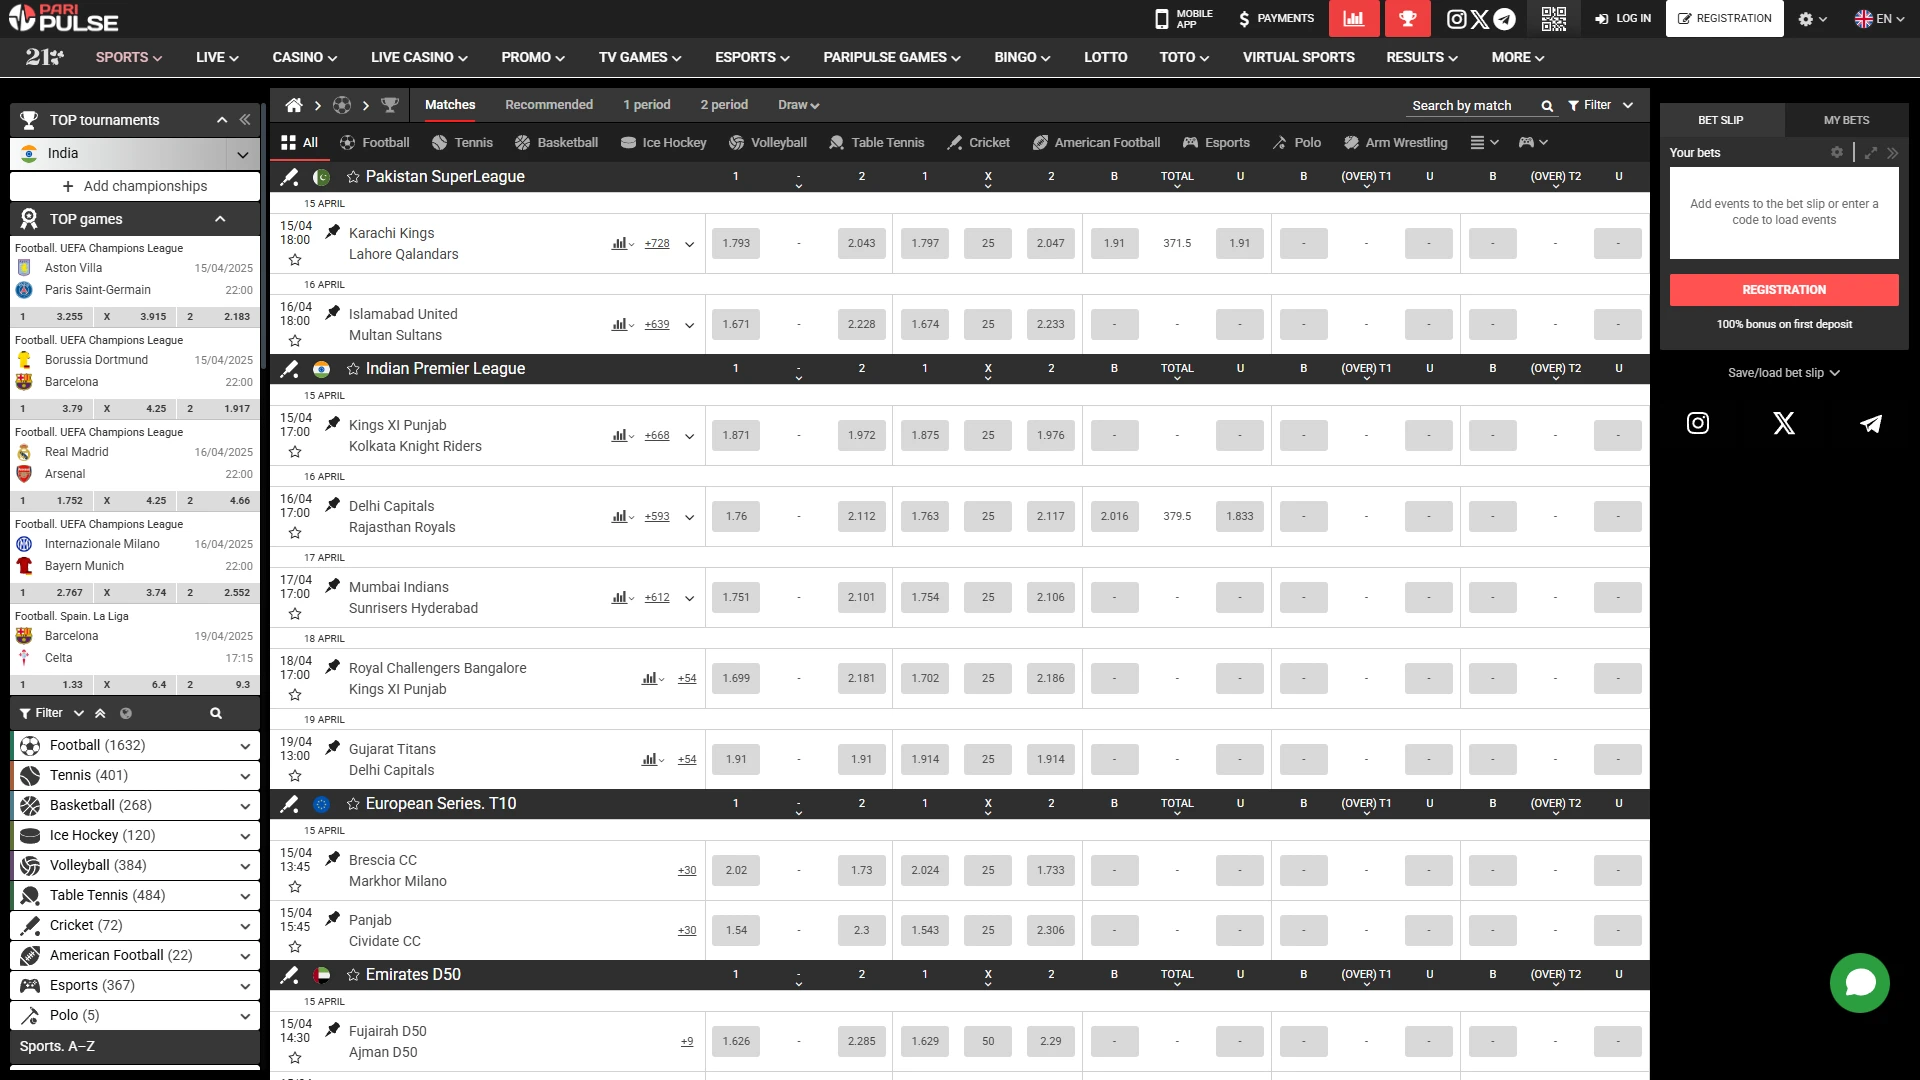Click the trophy icon next to statistics
1920x1080 pixels.
(x=1408, y=18)
